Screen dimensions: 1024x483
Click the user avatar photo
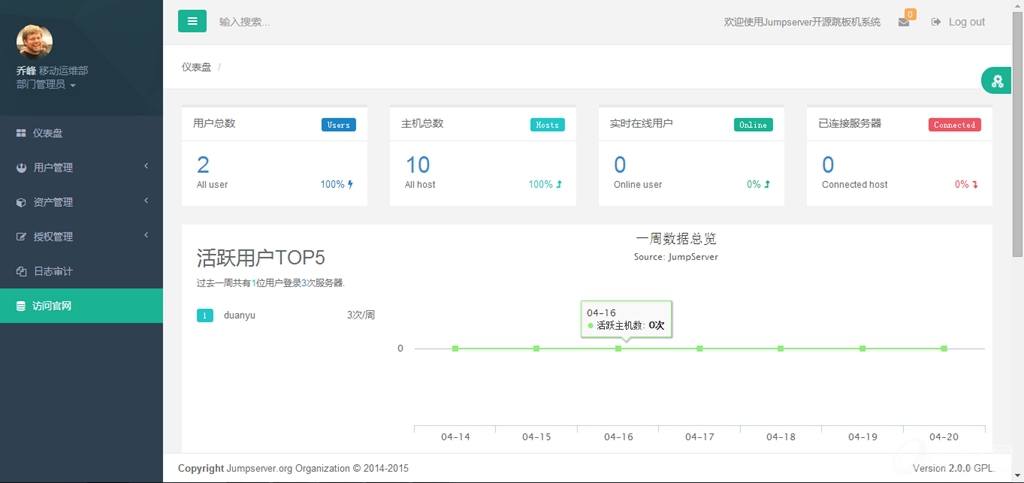pos(35,41)
